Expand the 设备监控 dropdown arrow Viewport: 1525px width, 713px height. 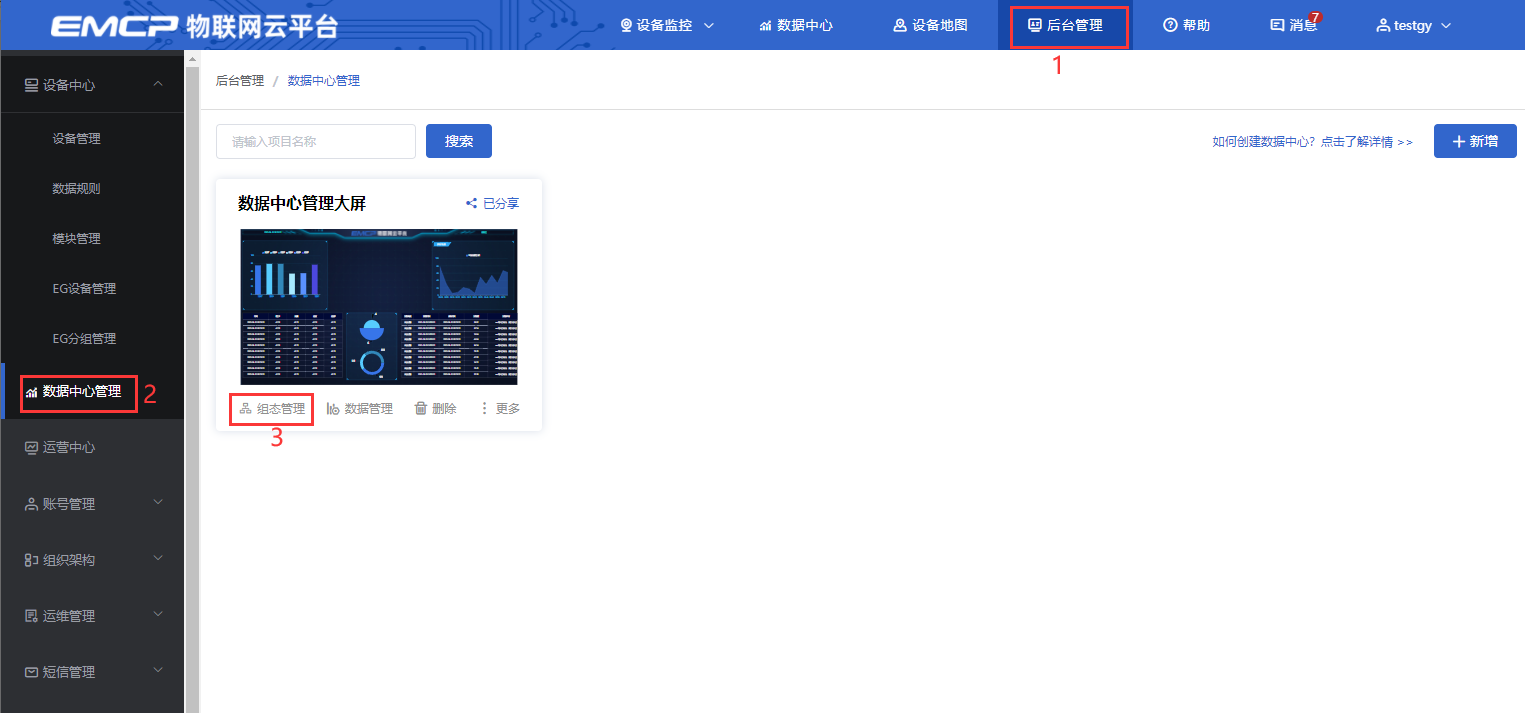[x=709, y=26]
